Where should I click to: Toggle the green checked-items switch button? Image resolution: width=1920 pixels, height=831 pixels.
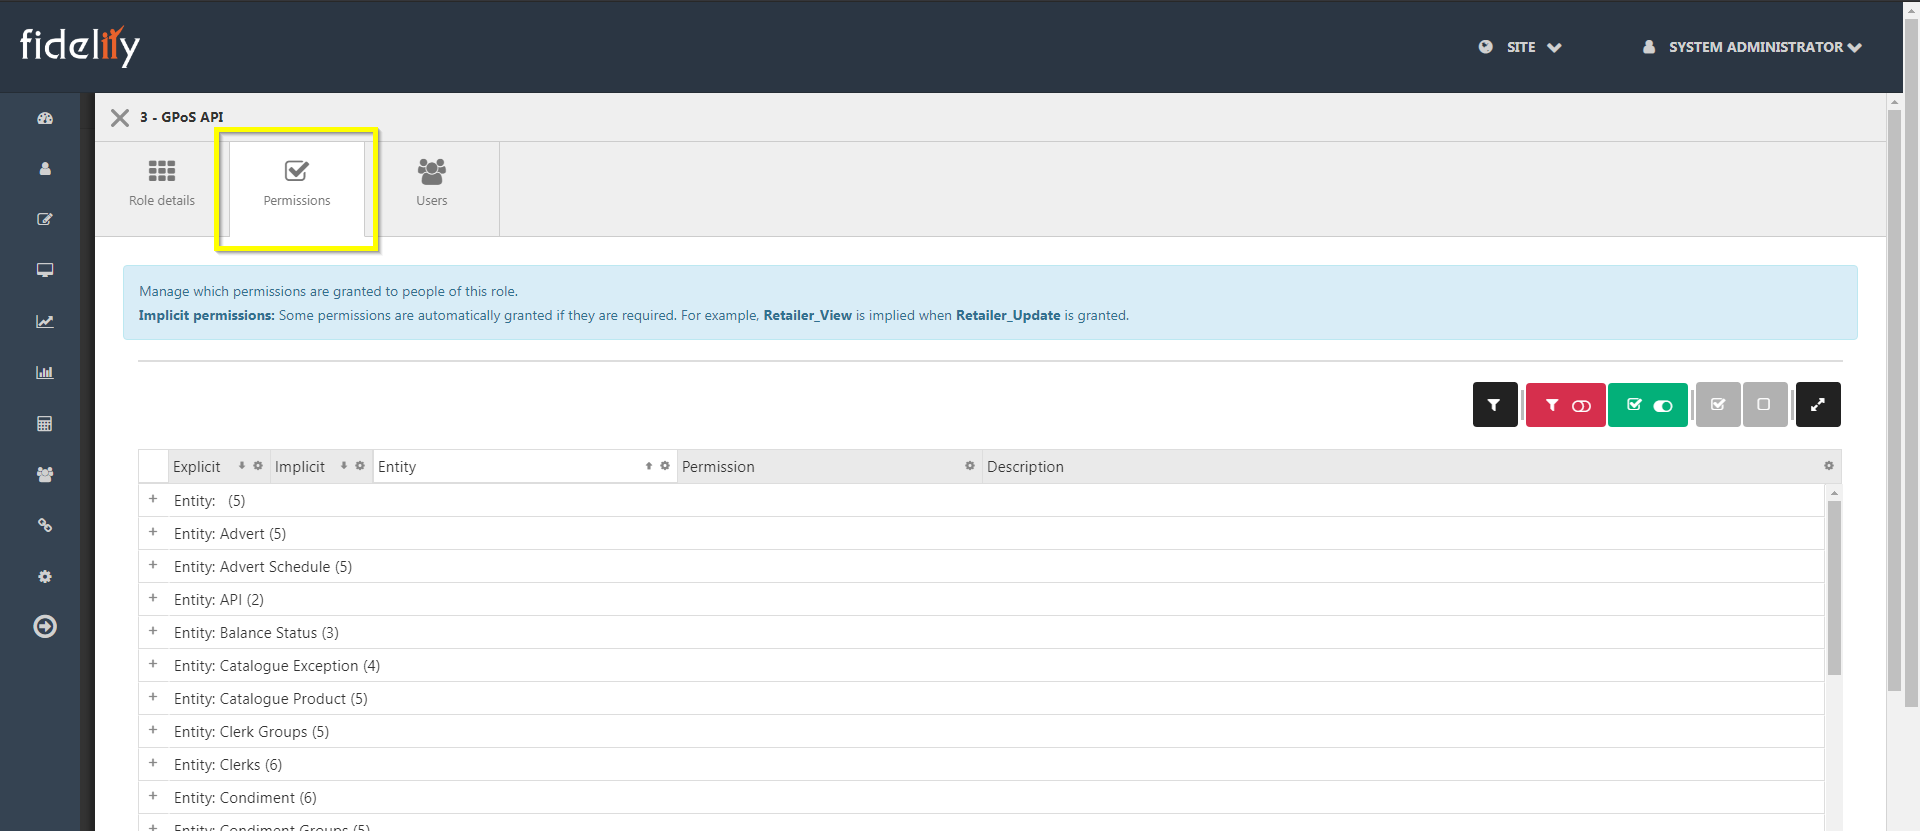pyautogui.click(x=1648, y=405)
